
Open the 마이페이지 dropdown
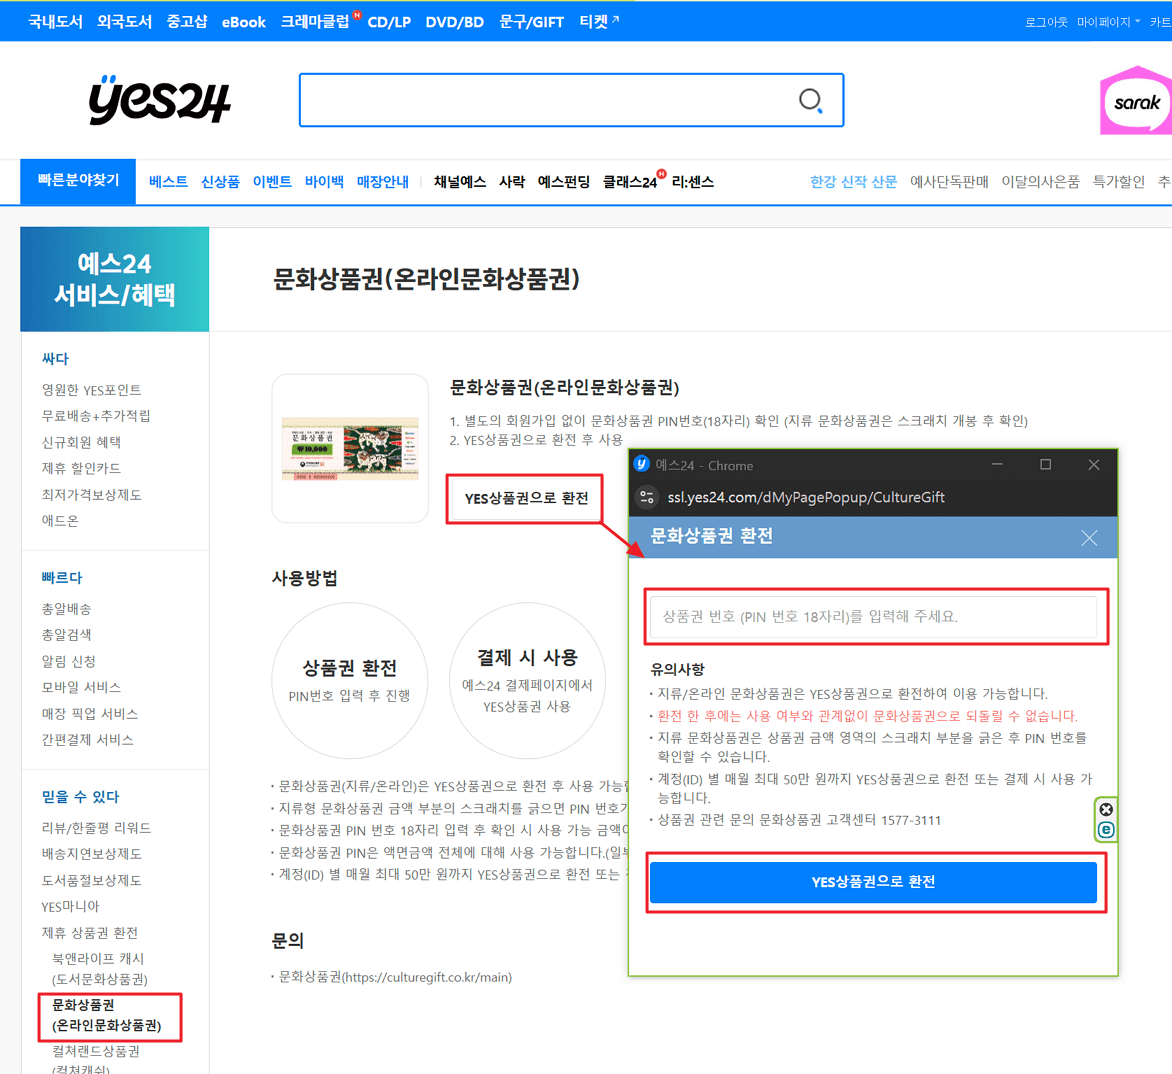pyautogui.click(x=1105, y=21)
